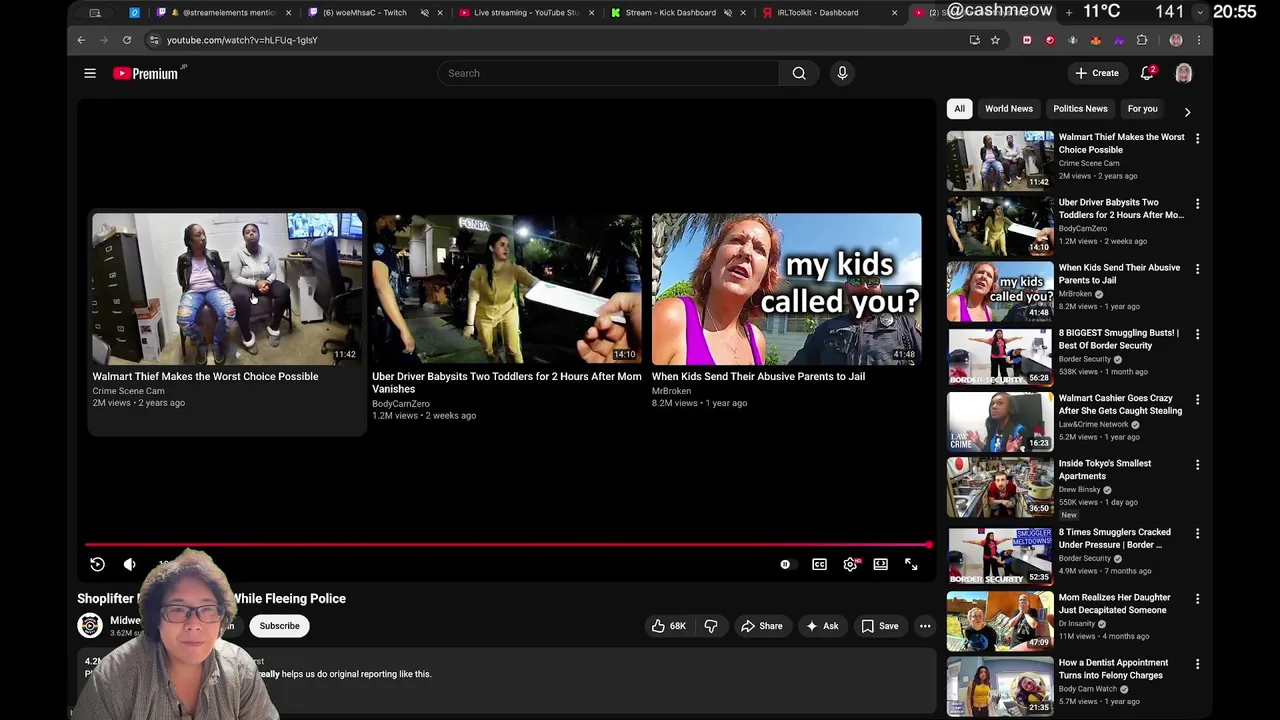The width and height of the screenshot is (1280, 720).
Task: Open options for Mom Realizes Her Daughter video
Action: click(x=1197, y=598)
